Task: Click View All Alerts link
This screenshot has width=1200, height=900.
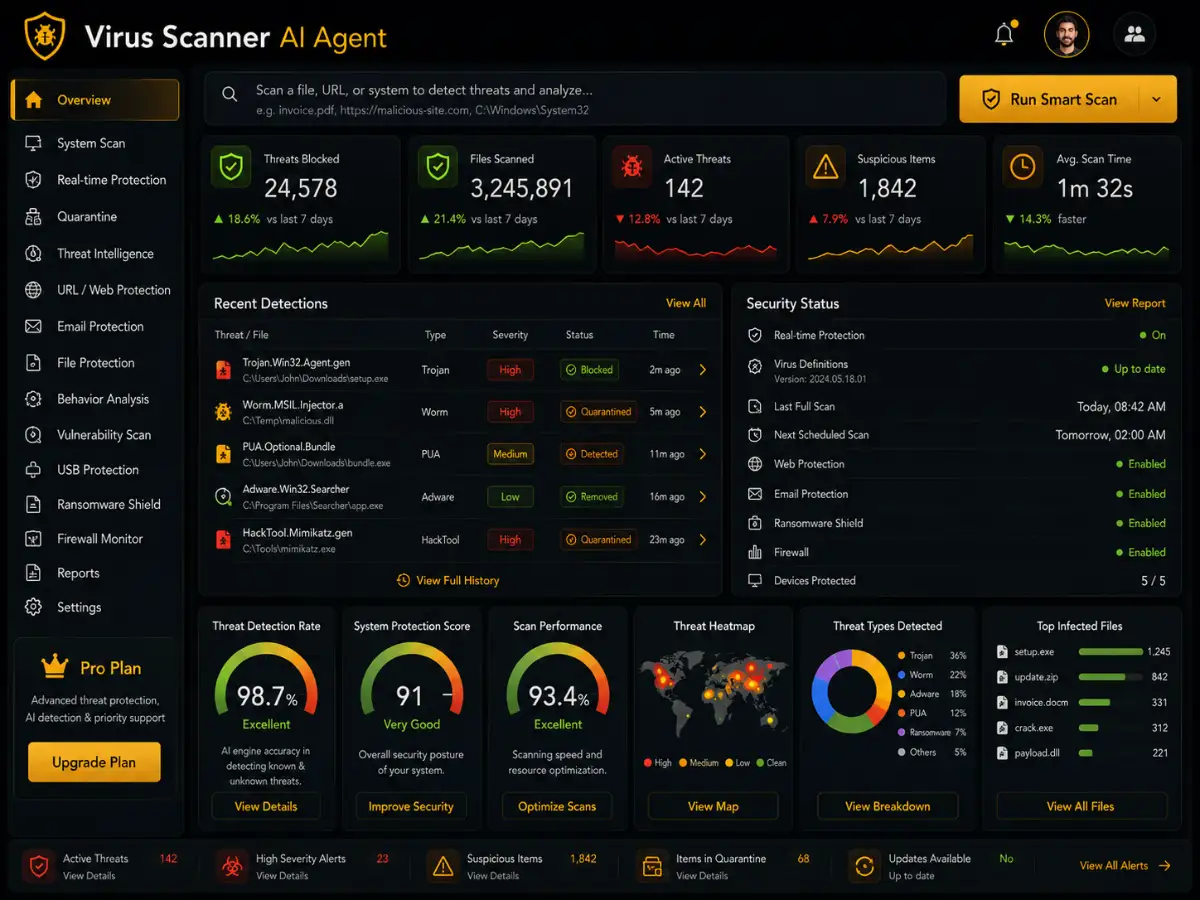Action: coord(1125,866)
